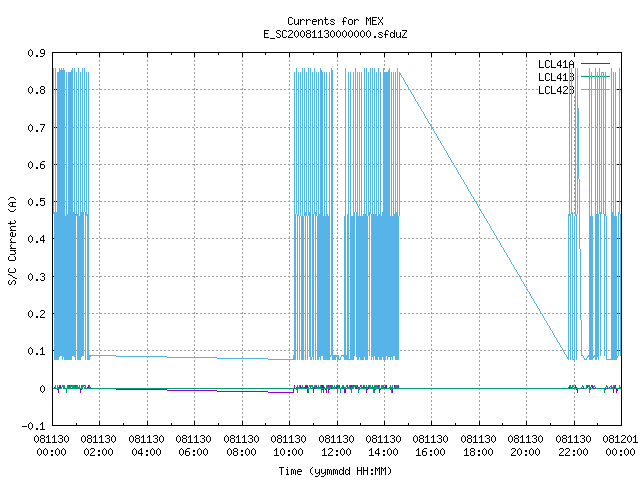Image resolution: width=640 pixels, height=480 pixels.
Task: Click the LCL41A legend label
Action: pos(556,64)
